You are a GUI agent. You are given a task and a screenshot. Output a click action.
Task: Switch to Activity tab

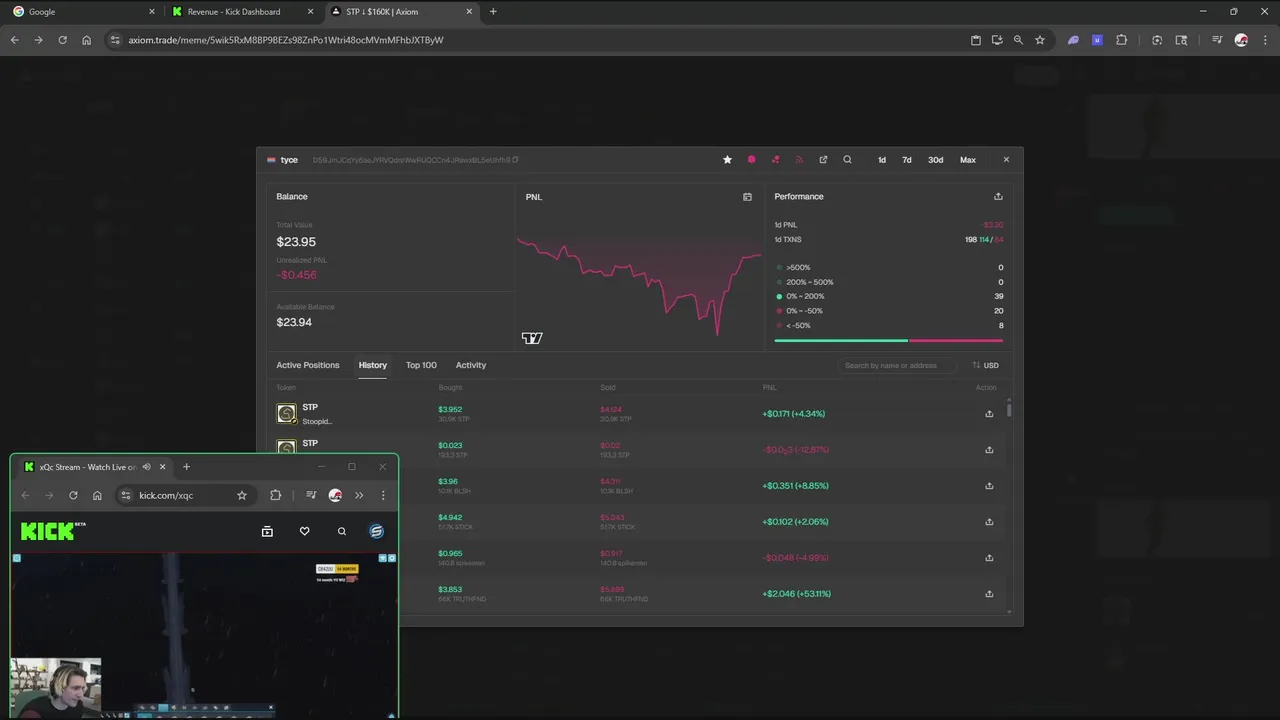coord(471,365)
